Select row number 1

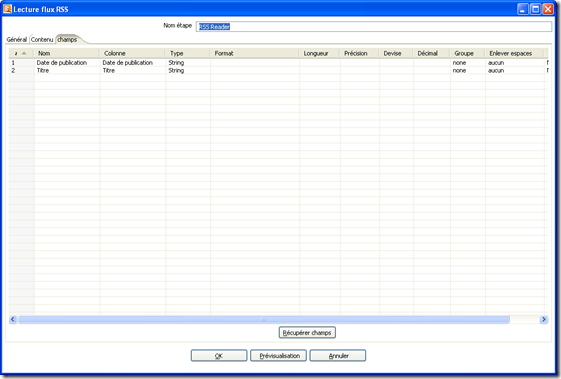[x=13, y=63]
